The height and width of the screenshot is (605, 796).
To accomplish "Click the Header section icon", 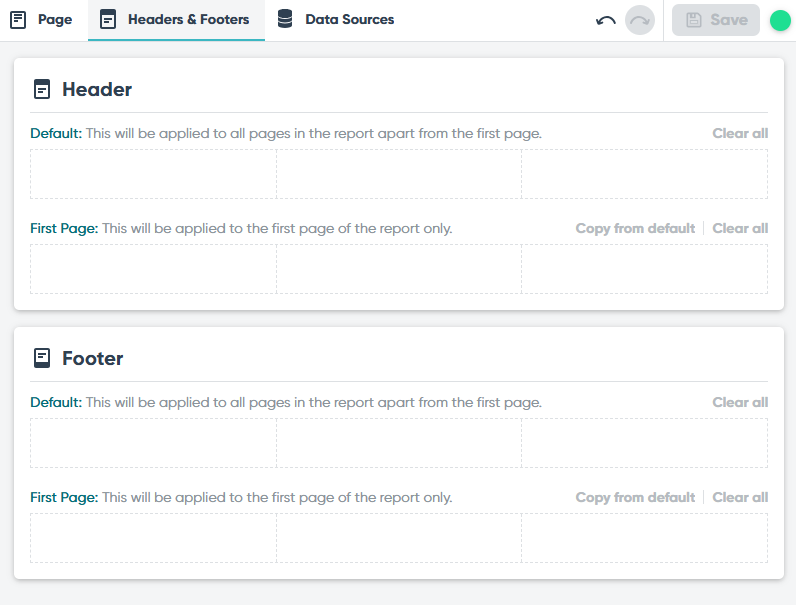I will [x=42, y=89].
